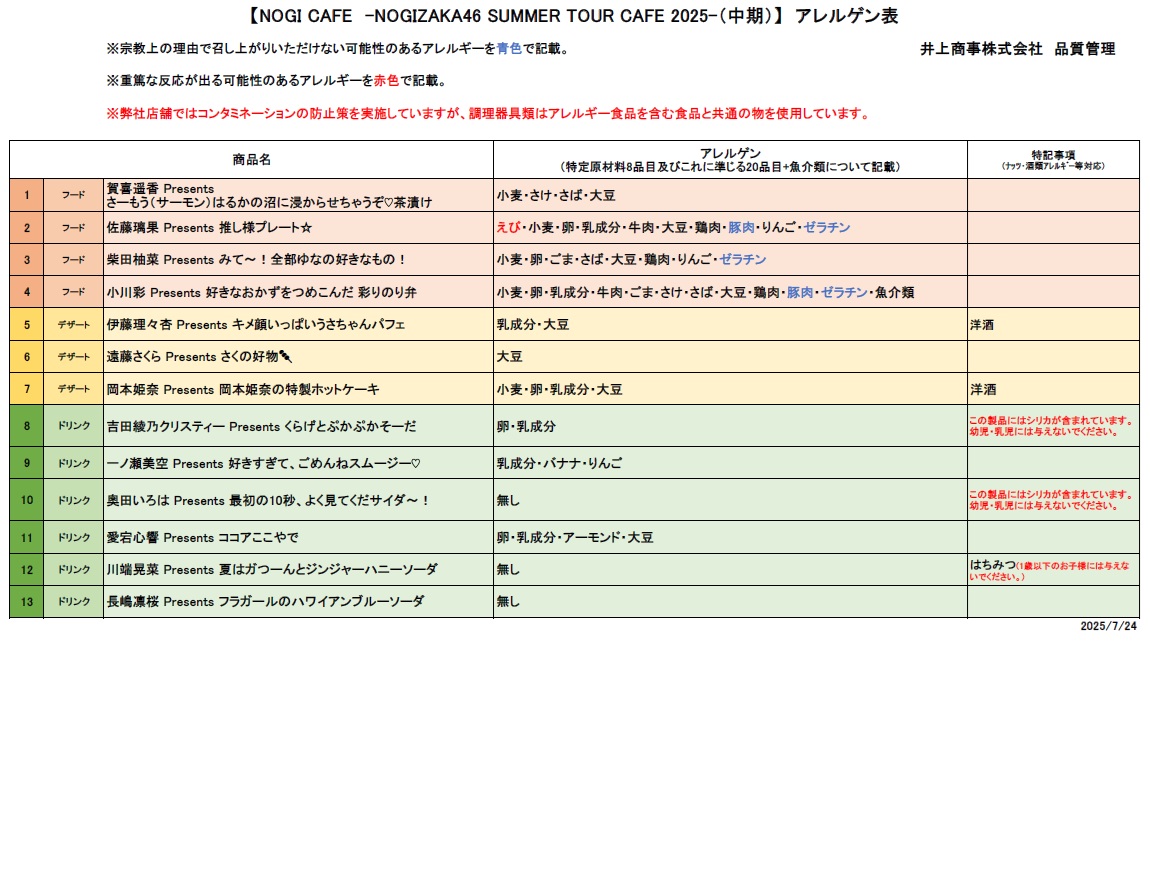Viewport: 1150px width, 891px height.
Task: Click the "フード" category cell in row 1
Action: tap(73, 195)
